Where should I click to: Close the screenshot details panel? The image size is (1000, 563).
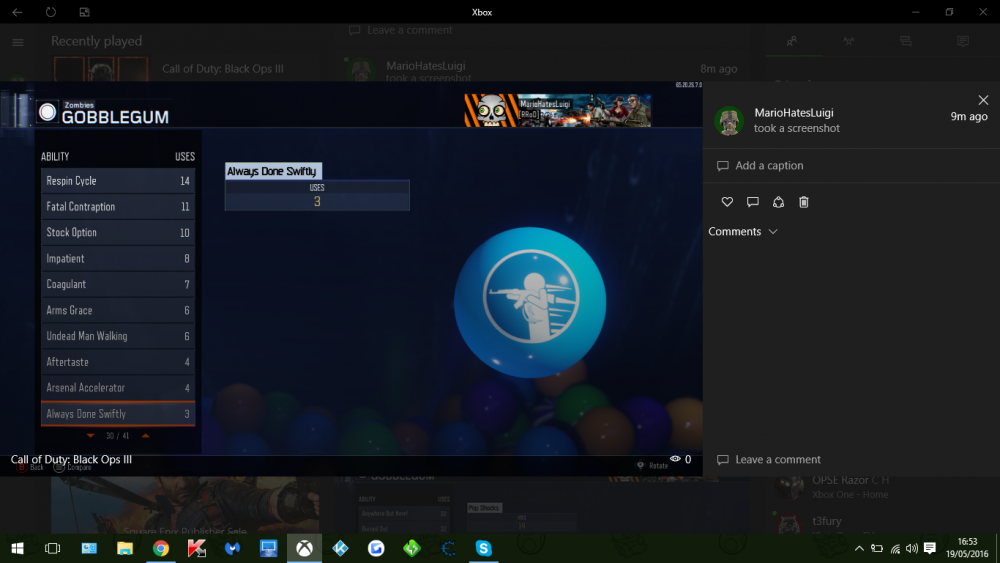[983, 100]
